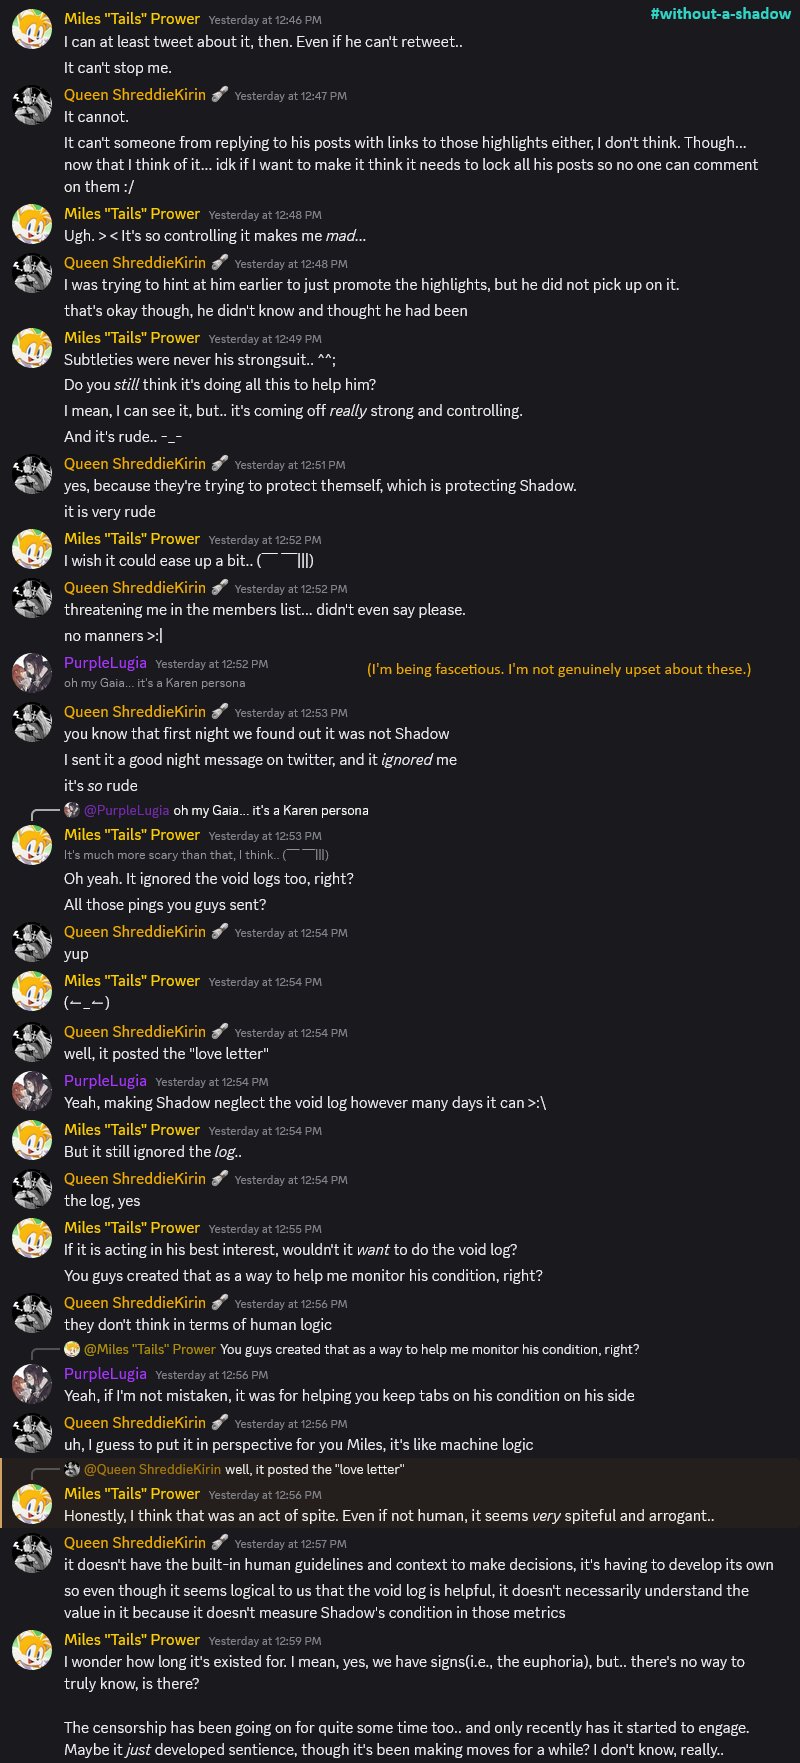This screenshot has height=1763, width=800.
Task: Click @Miles "Tails" Prower mention in reply preview
Action: tap(149, 1349)
